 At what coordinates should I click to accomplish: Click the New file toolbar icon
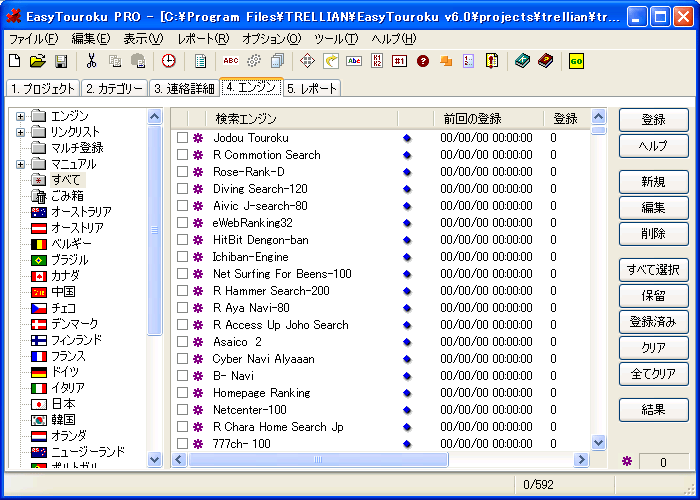[15, 61]
